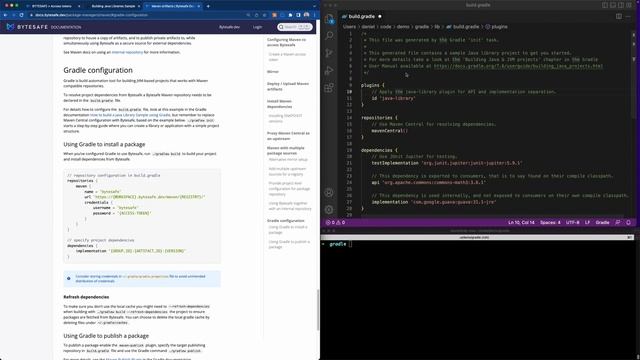Click Spaces: 4 indentation setting
Screen dimensions: 640x360
pyautogui.click(x=550, y=222)
